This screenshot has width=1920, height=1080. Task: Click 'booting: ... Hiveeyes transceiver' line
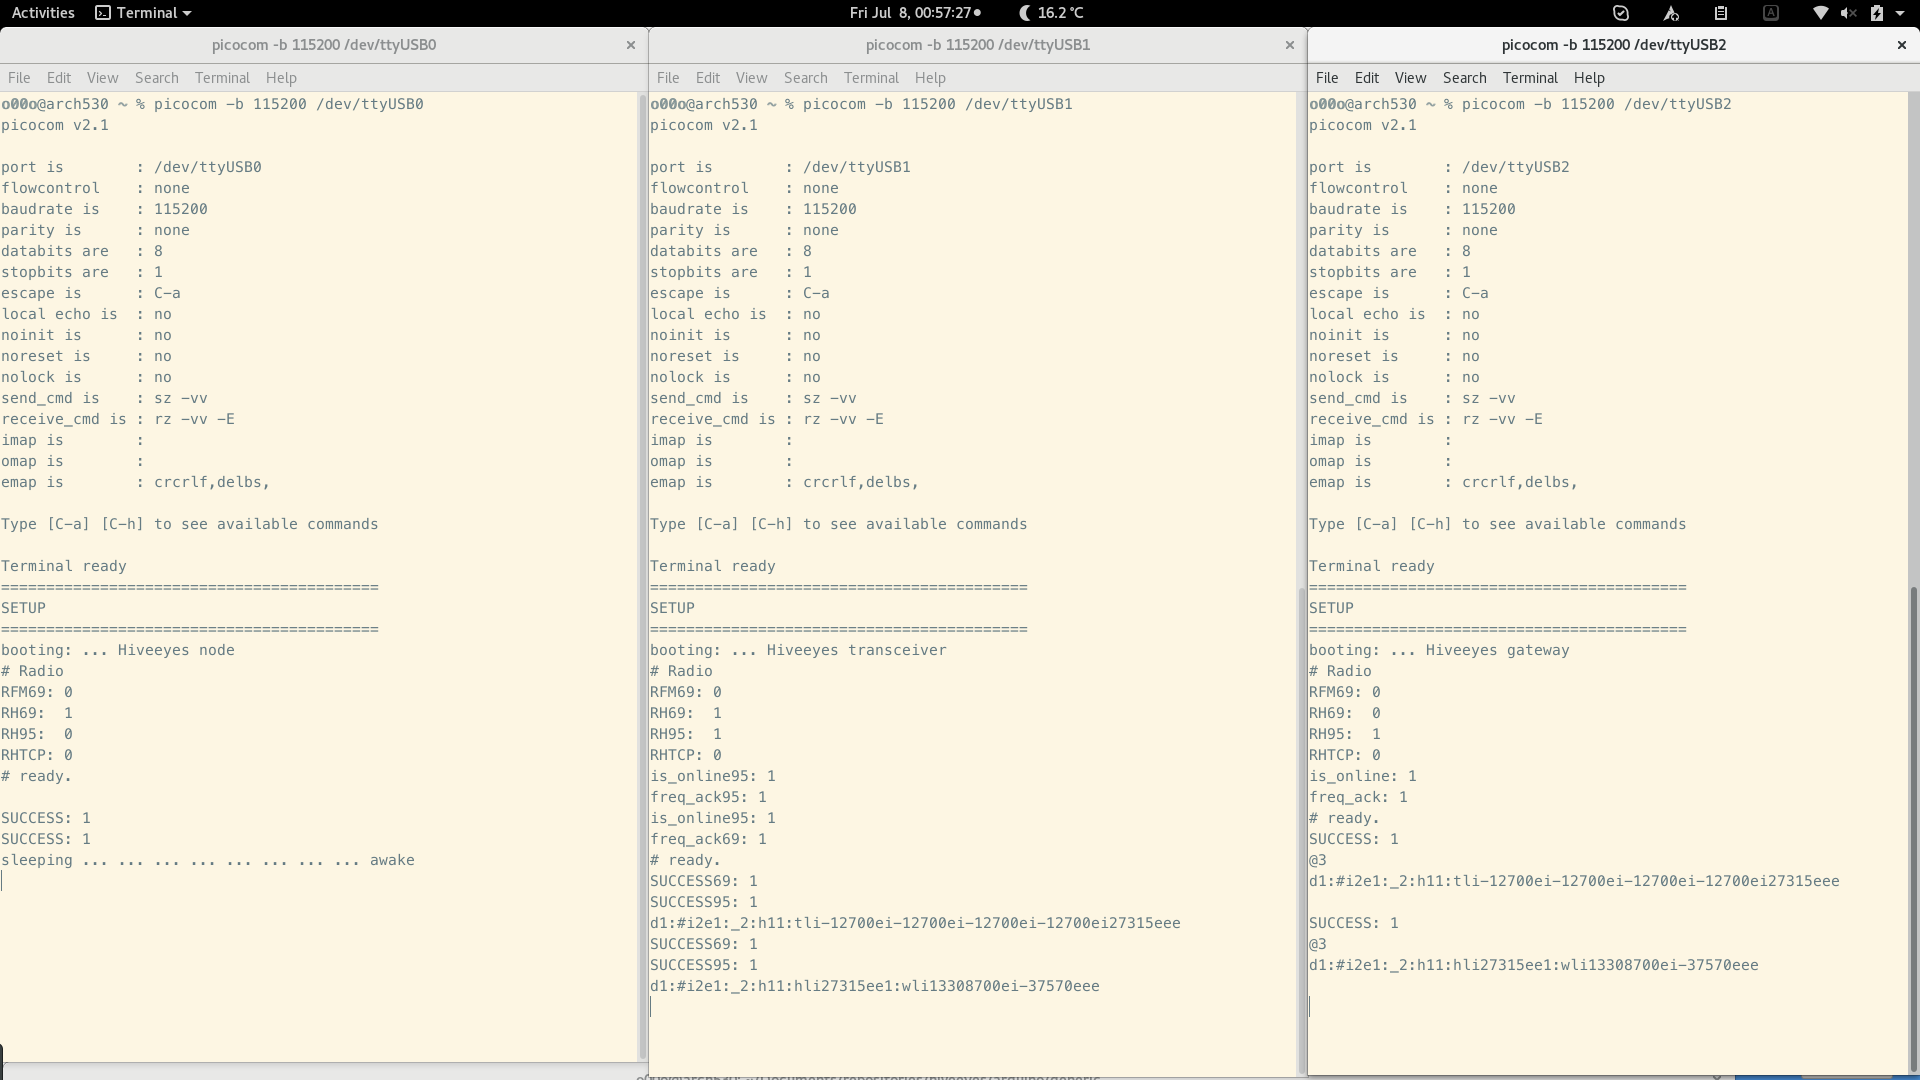click(798, 650)
